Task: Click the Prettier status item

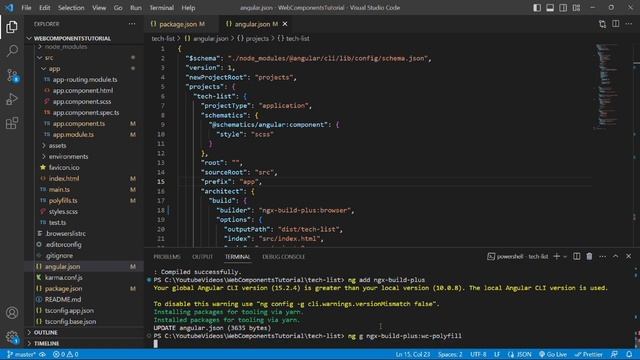Action: point(589,354)
